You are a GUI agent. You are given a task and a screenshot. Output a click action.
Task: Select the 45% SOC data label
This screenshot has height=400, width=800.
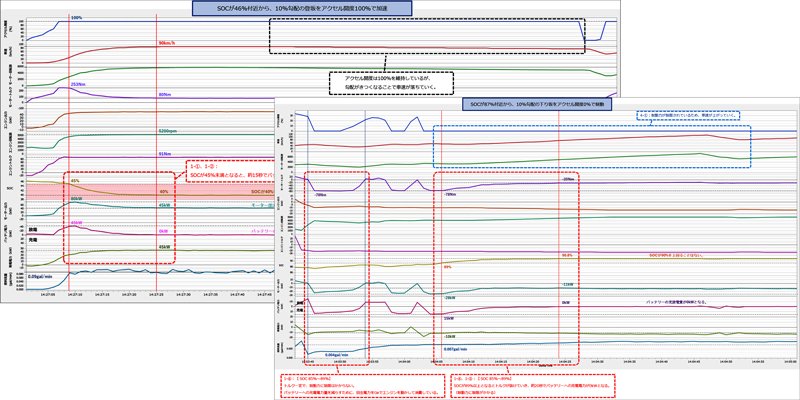coord(76,181)
